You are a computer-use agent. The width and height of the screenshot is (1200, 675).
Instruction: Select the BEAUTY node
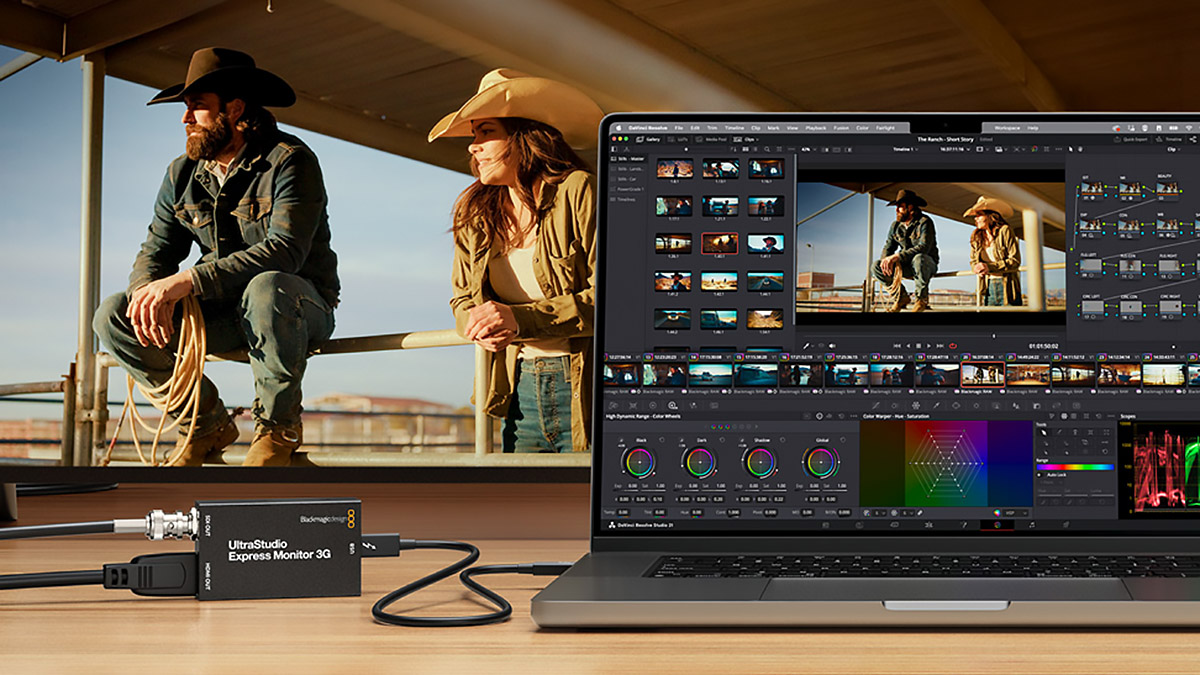(1167, 192)
